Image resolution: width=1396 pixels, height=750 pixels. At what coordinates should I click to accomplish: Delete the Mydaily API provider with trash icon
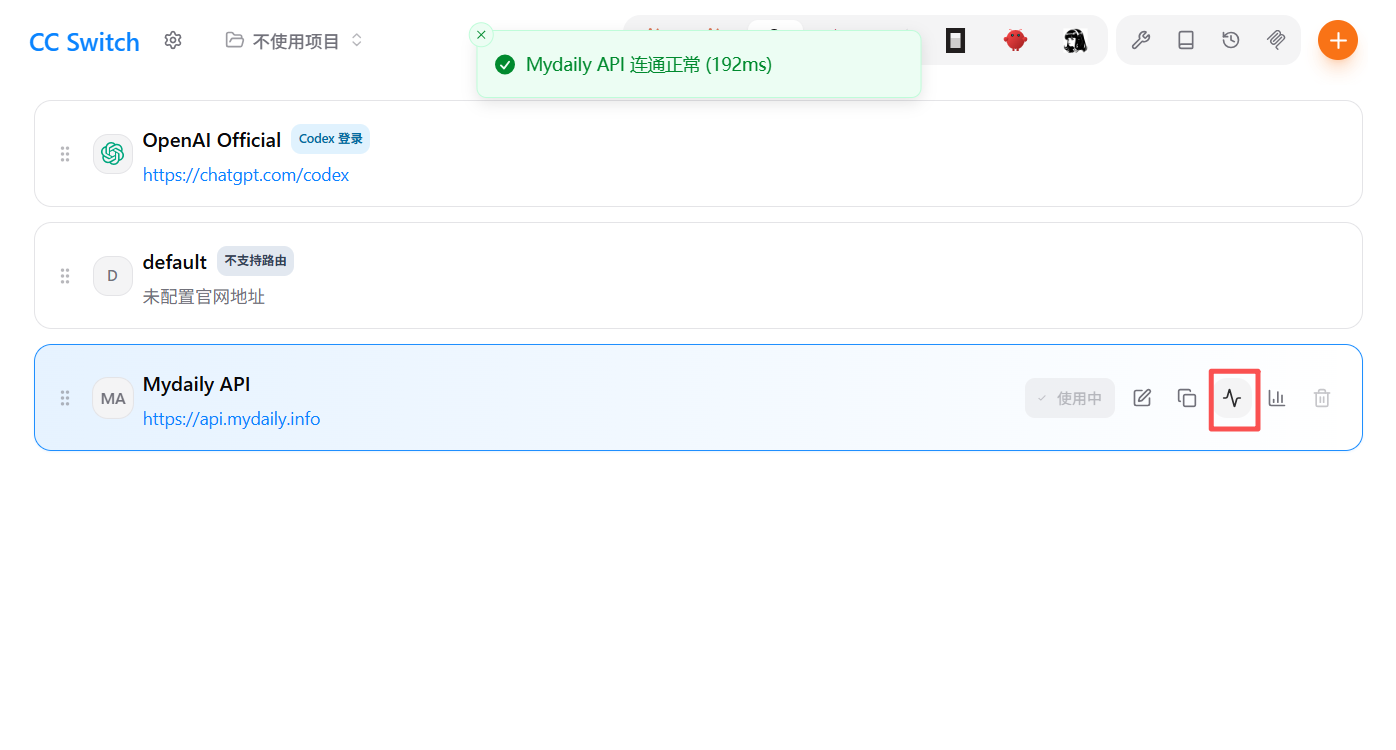tap(1322, 398)
